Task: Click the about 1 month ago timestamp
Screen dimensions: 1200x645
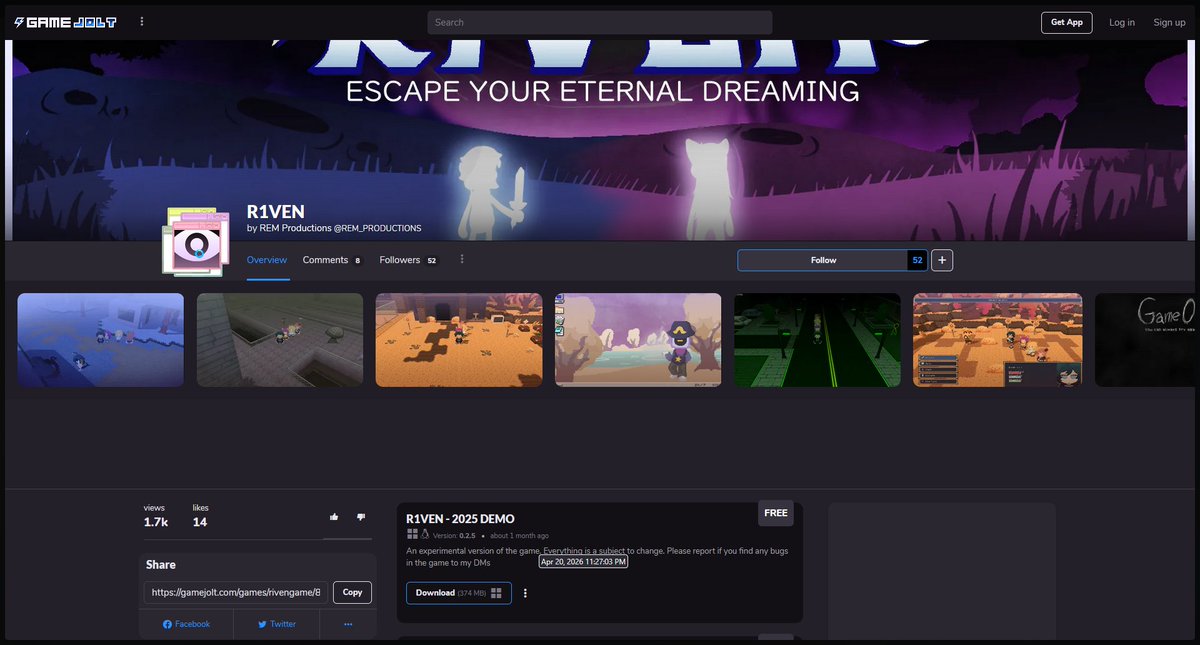Action: coord(519,536)
